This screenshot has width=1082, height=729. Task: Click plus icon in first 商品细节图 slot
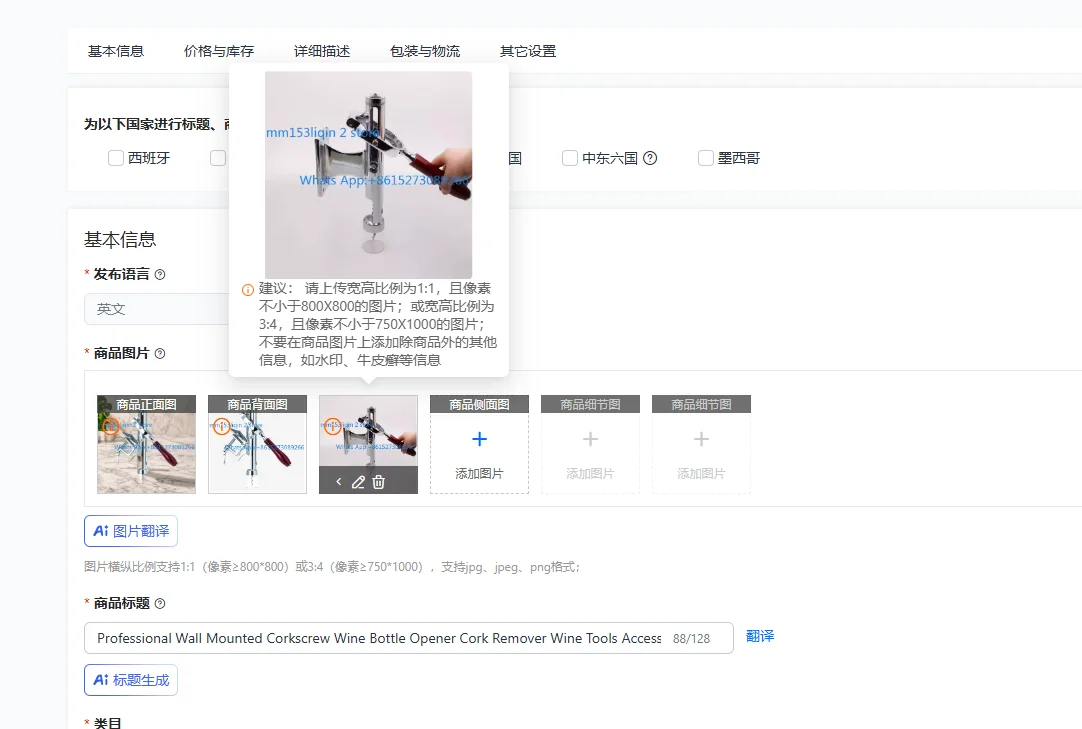click(x=590, y=439)
